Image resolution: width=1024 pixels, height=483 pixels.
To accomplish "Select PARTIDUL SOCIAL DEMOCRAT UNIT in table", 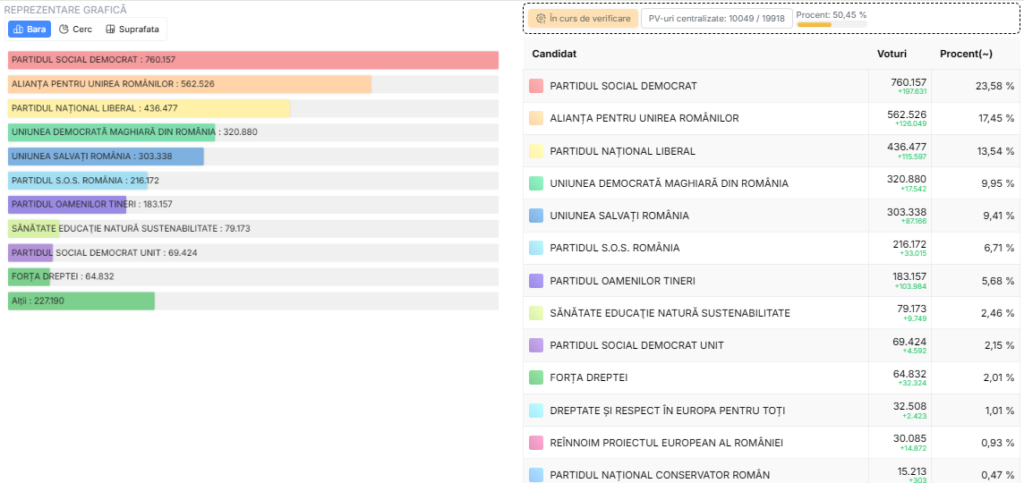I will pos(637,345).
